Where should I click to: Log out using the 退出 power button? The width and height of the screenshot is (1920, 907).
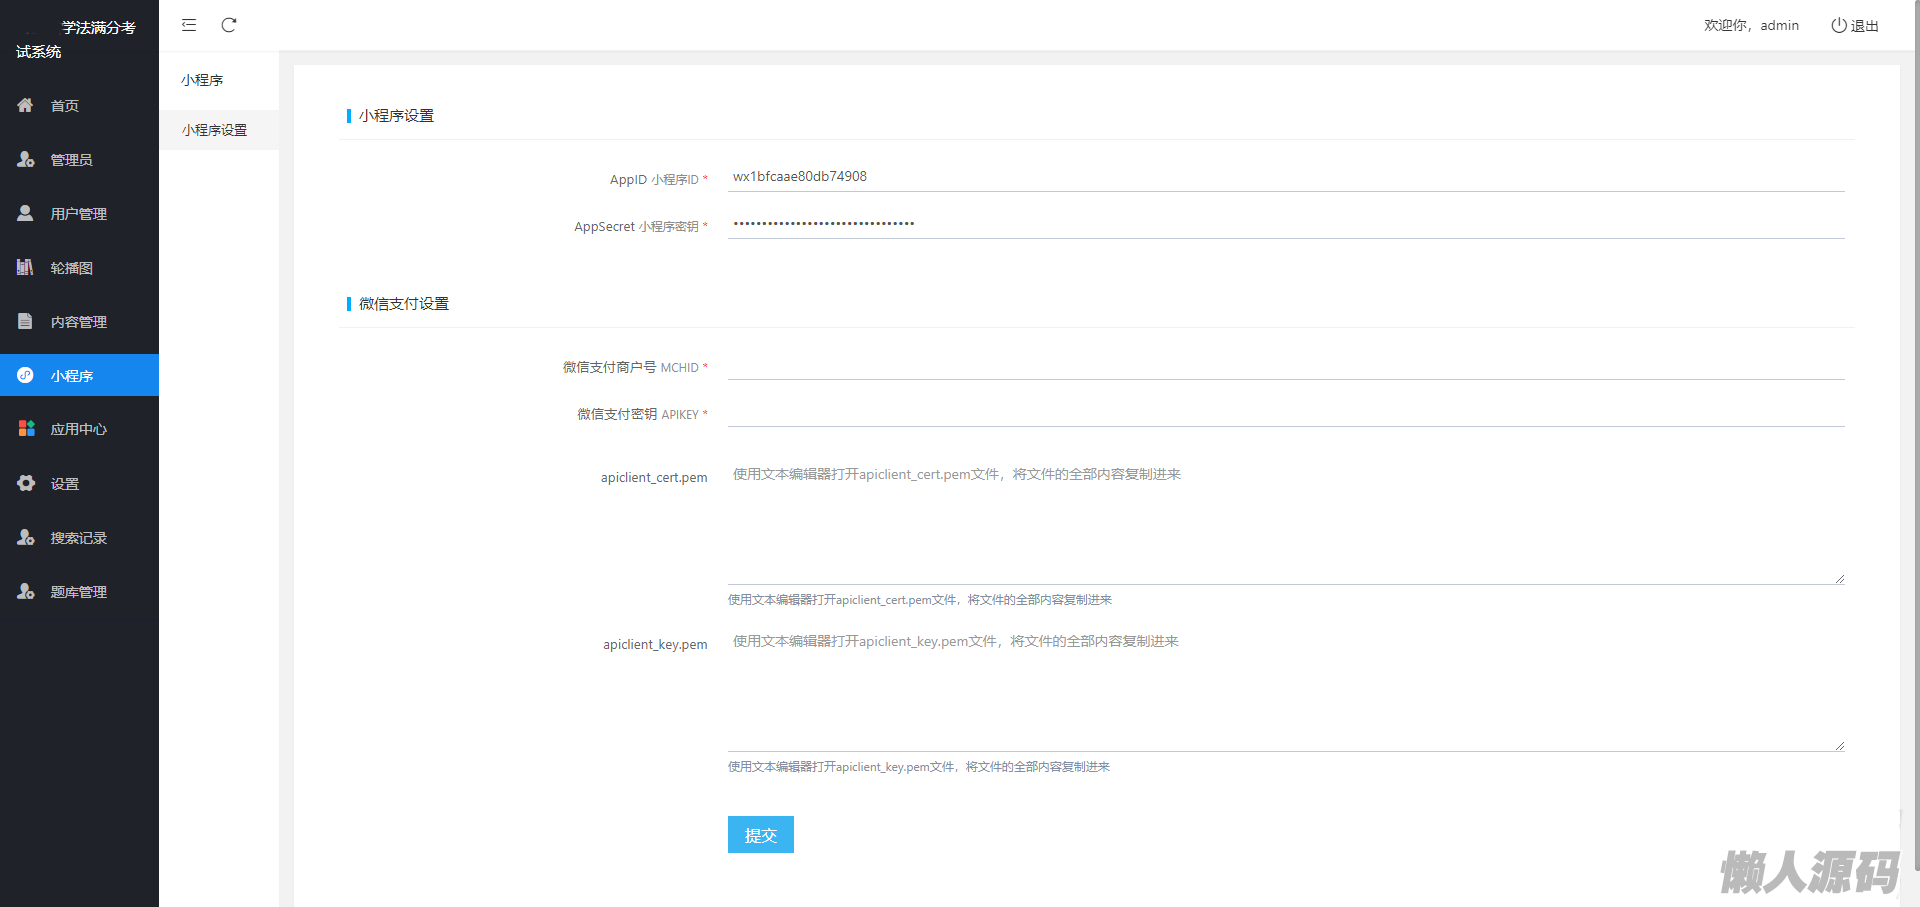click(1854, 25)
